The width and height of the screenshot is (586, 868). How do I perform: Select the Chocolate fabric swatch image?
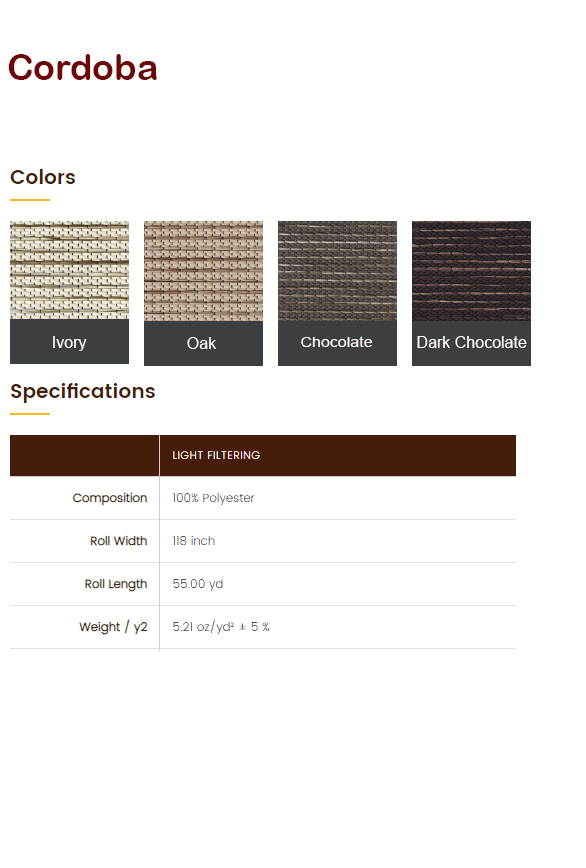(337, 271)
